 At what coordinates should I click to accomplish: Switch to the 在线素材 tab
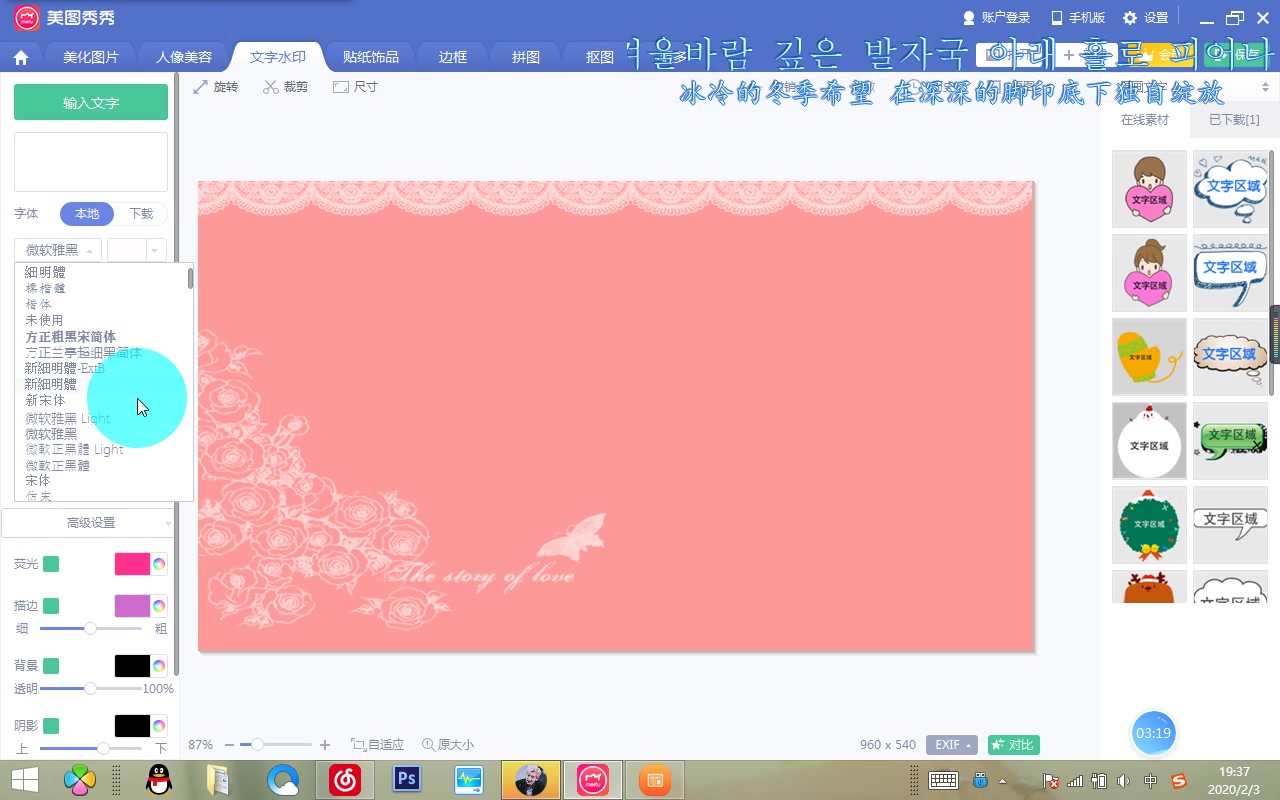click(x=1145, y=120)
